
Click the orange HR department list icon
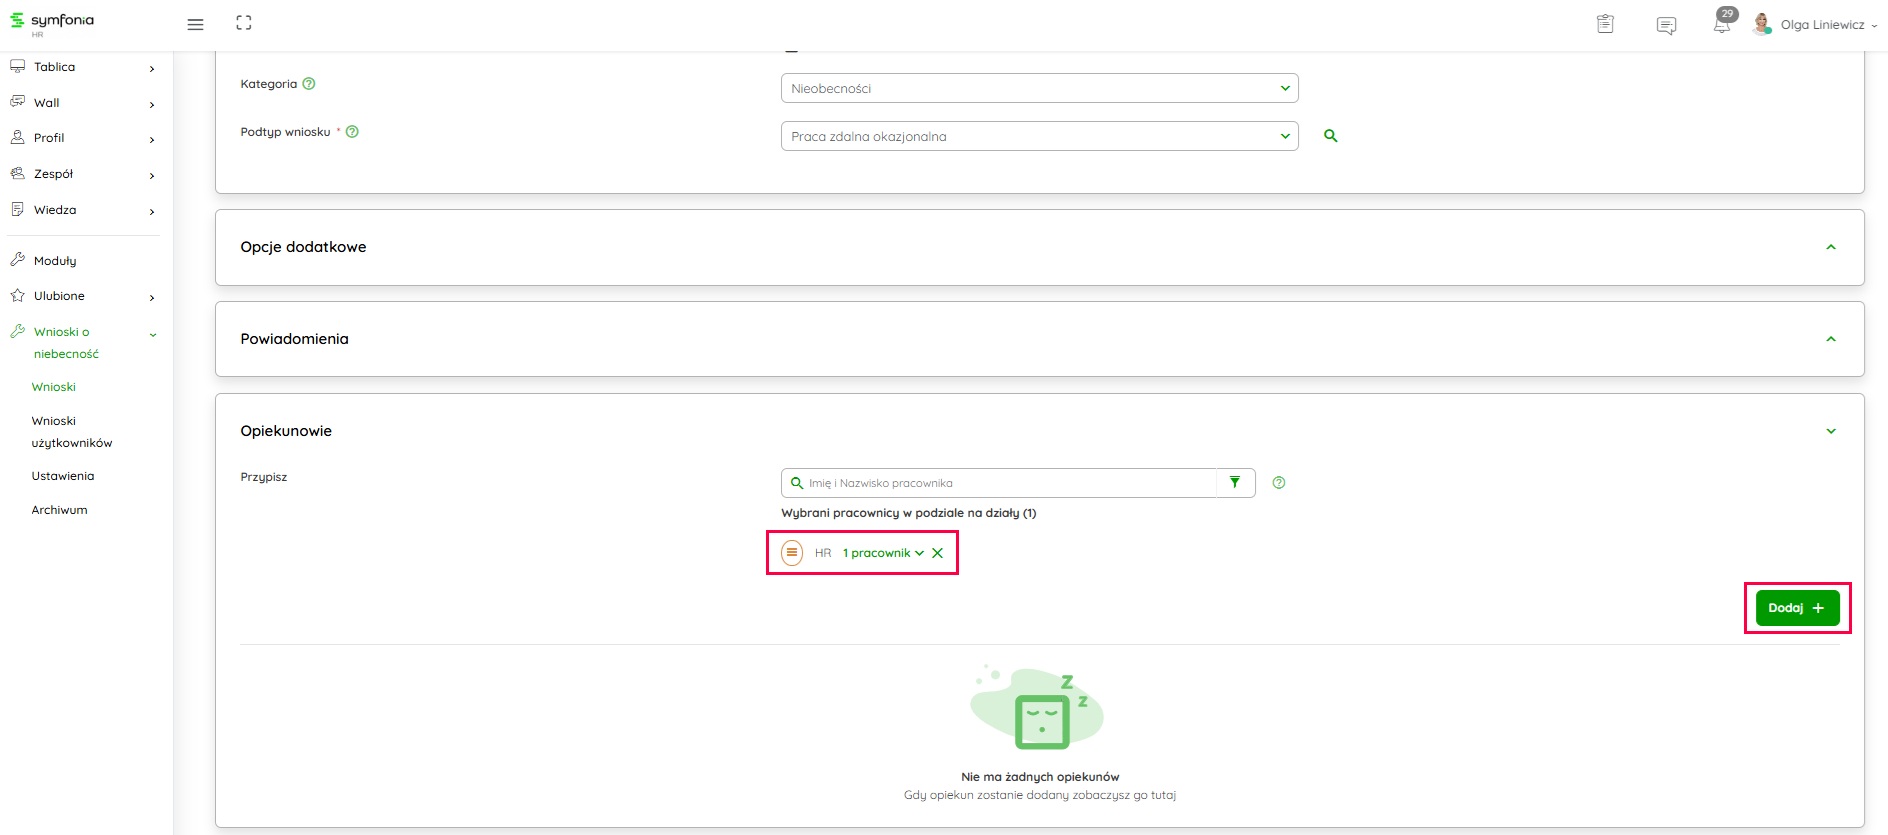point(792,553)
